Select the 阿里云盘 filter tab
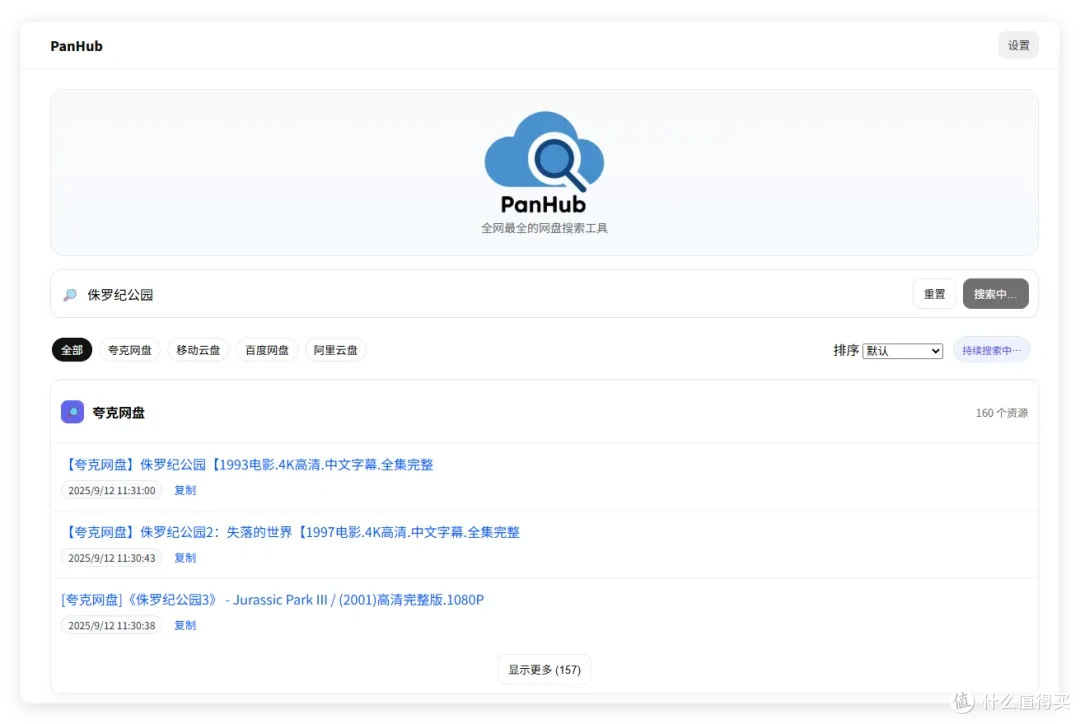Image resolution: width=1080 pixels, height=724 pixels. 335,350
